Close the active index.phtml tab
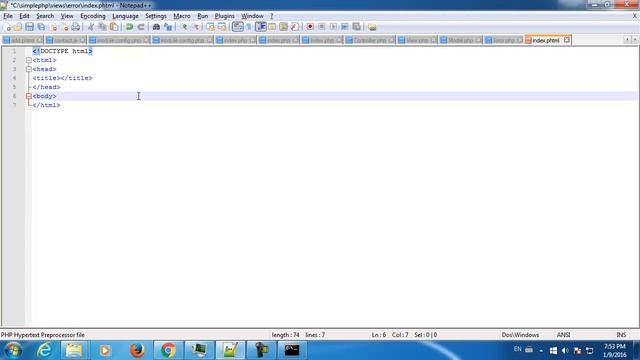640x360 pixels. (x=567, y=40)
